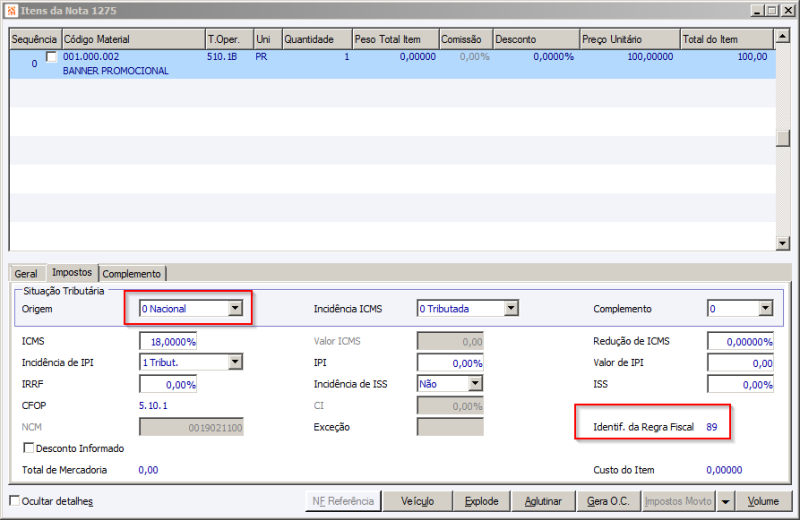Screen dimensions: 800x520
Task: Expand the Incidência ICMS dropdown
Action: click(511, 308)
